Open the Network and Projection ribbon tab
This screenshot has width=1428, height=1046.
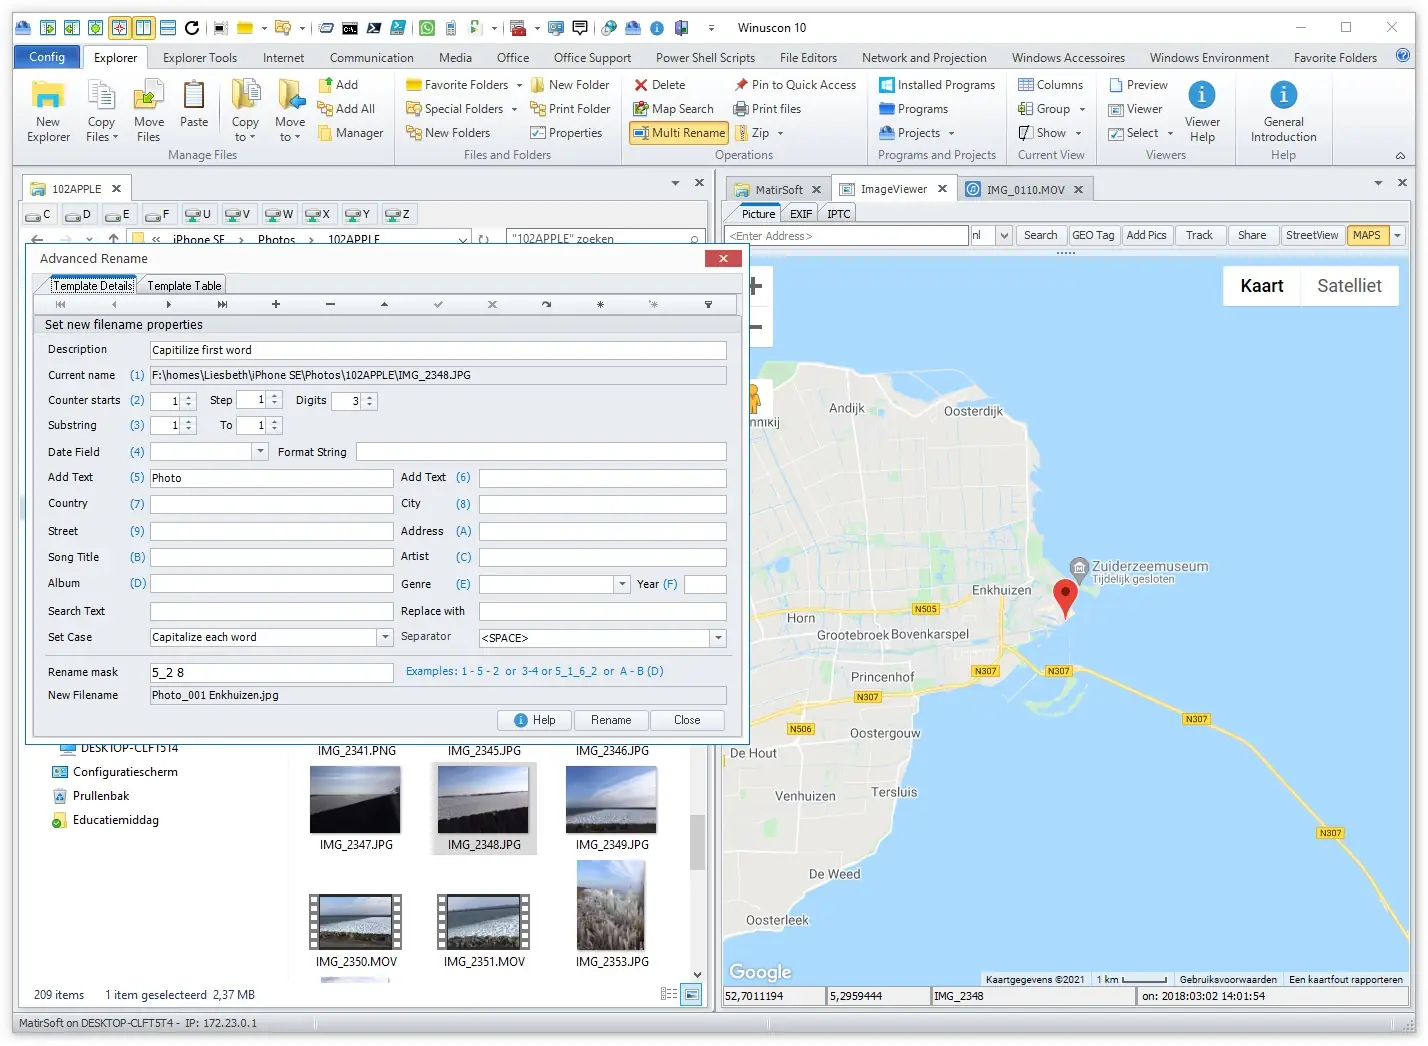click(x=923, y=58)
